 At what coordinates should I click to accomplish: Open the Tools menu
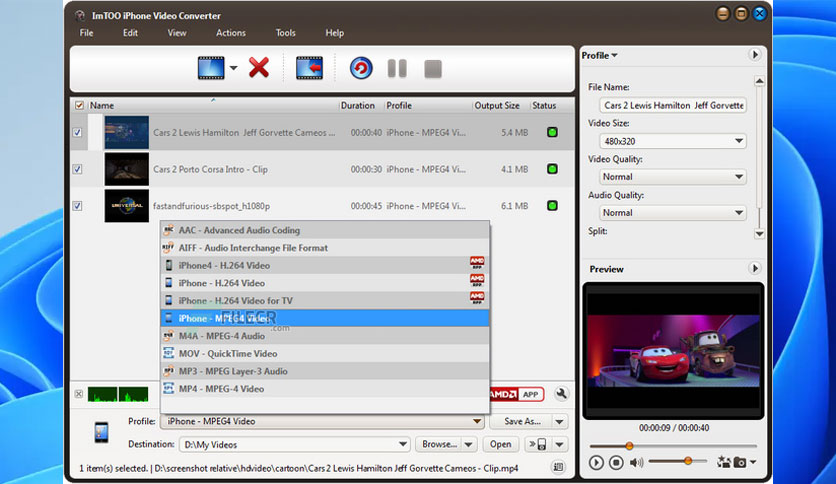[285, 33]
